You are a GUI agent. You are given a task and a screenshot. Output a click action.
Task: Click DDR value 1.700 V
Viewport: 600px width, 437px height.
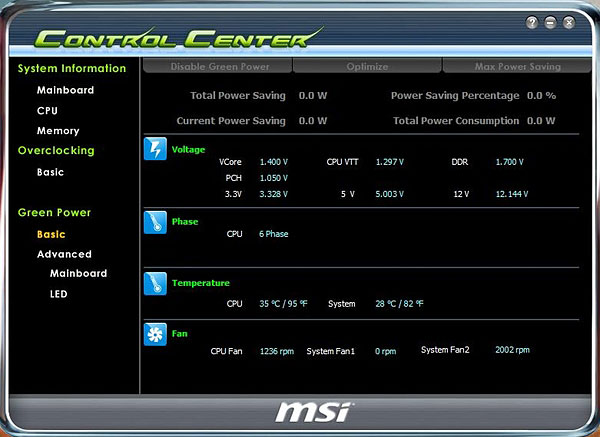(x=509, y=162)
